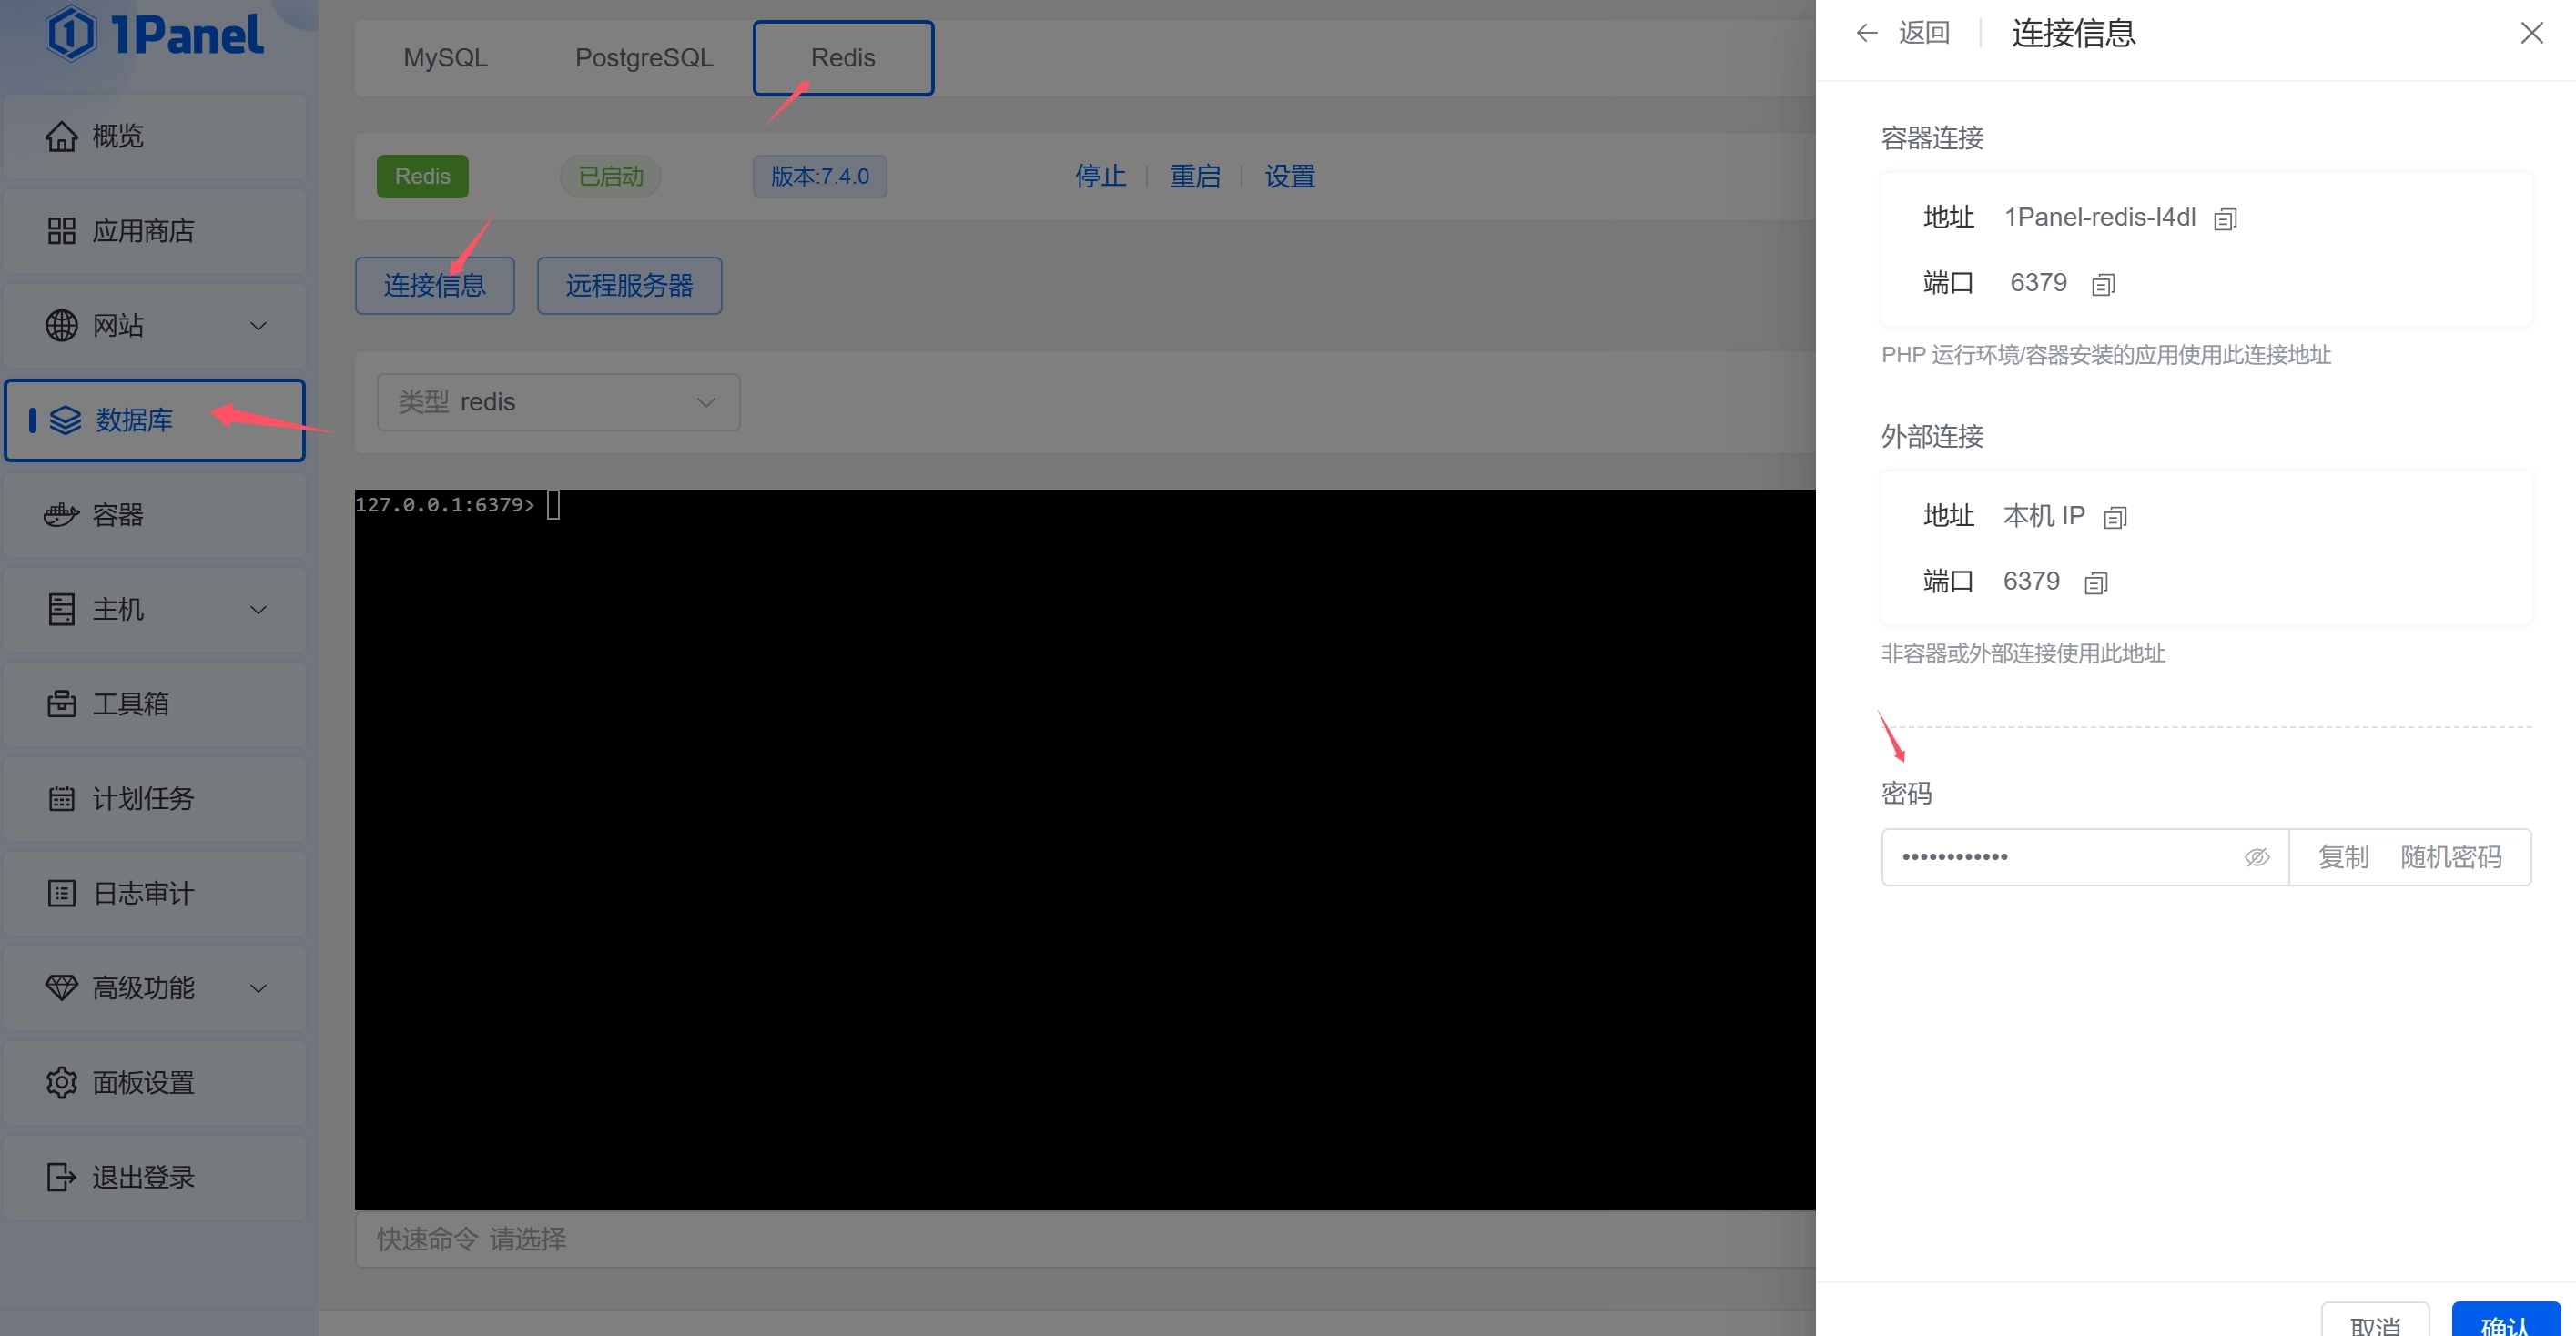This screenshot has height=1336, width=2576.
Task: Click inside the password input field
Action: (2060, 857)
